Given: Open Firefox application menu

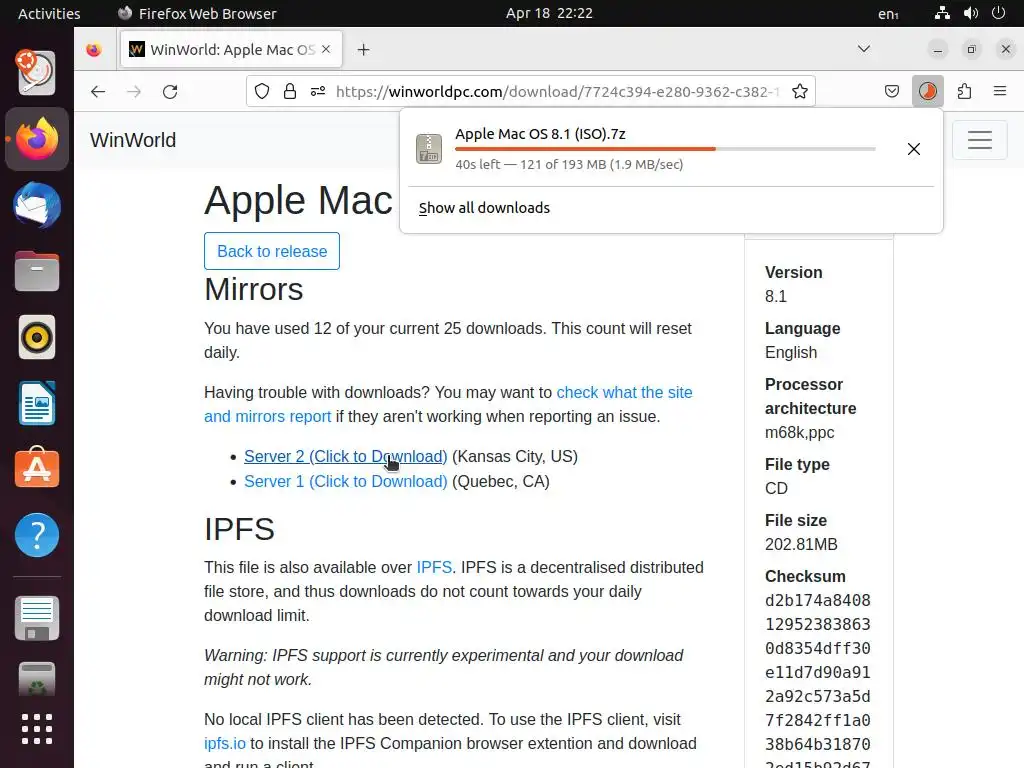Looking at the screenshot, I should [1000, 91].
